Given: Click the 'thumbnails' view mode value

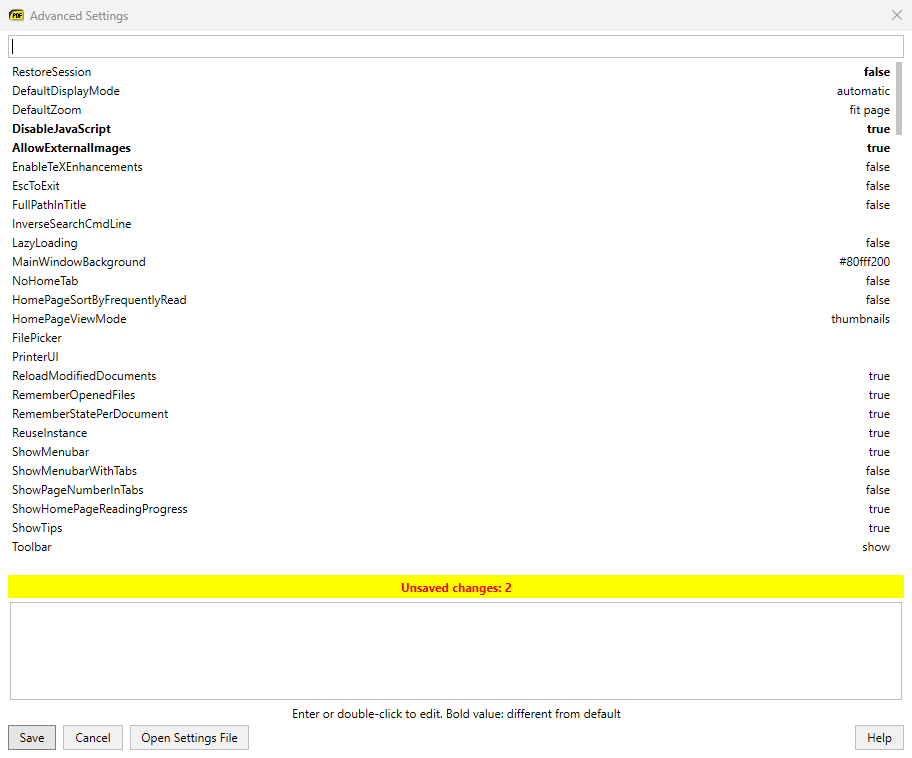Looking at the screenshot, I should point(860,319).
